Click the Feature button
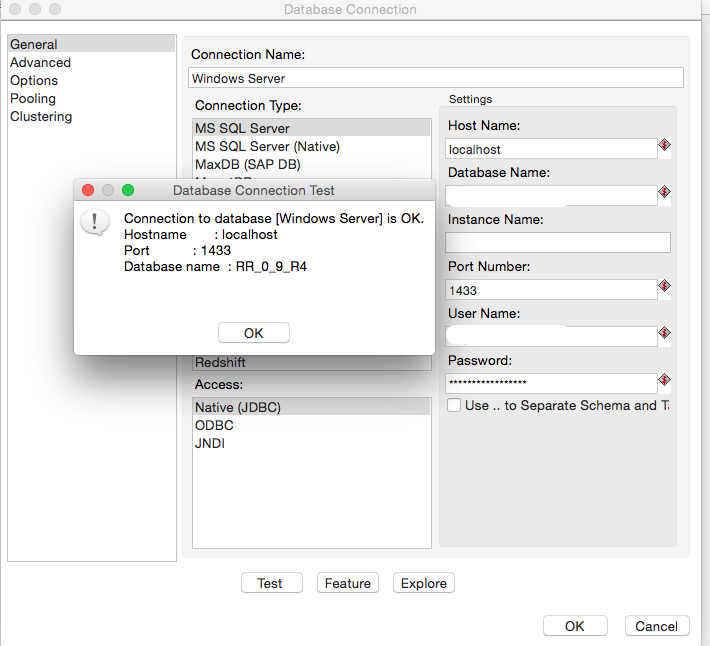Screen dimensions: 710x646 [348, 583]
